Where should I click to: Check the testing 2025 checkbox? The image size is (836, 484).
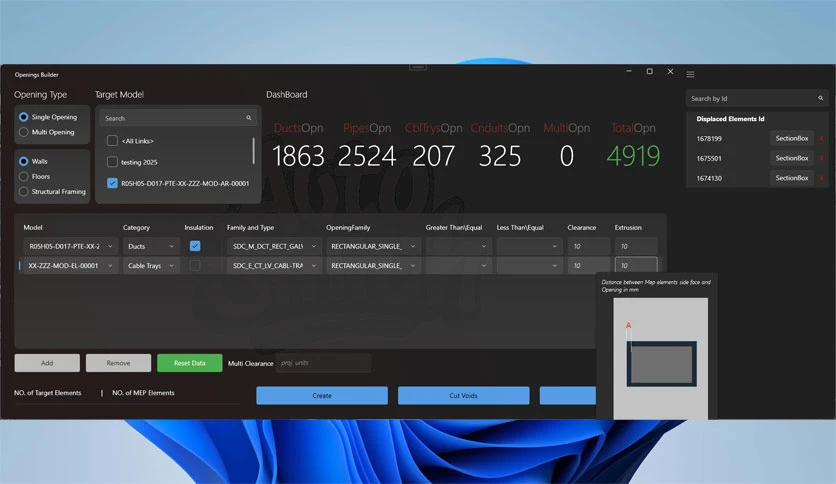(112, 162)
